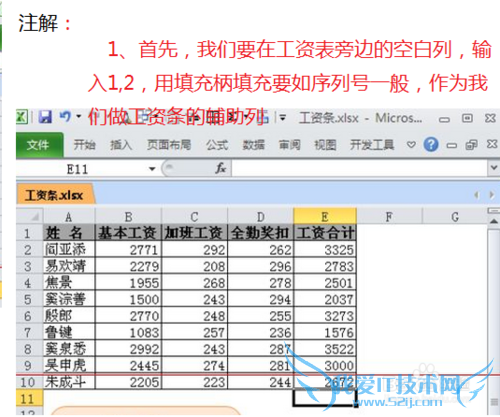Click the vertical scrollbar up arrow
This screenshot has height=417, width=500.
click(x=494, y=222)
